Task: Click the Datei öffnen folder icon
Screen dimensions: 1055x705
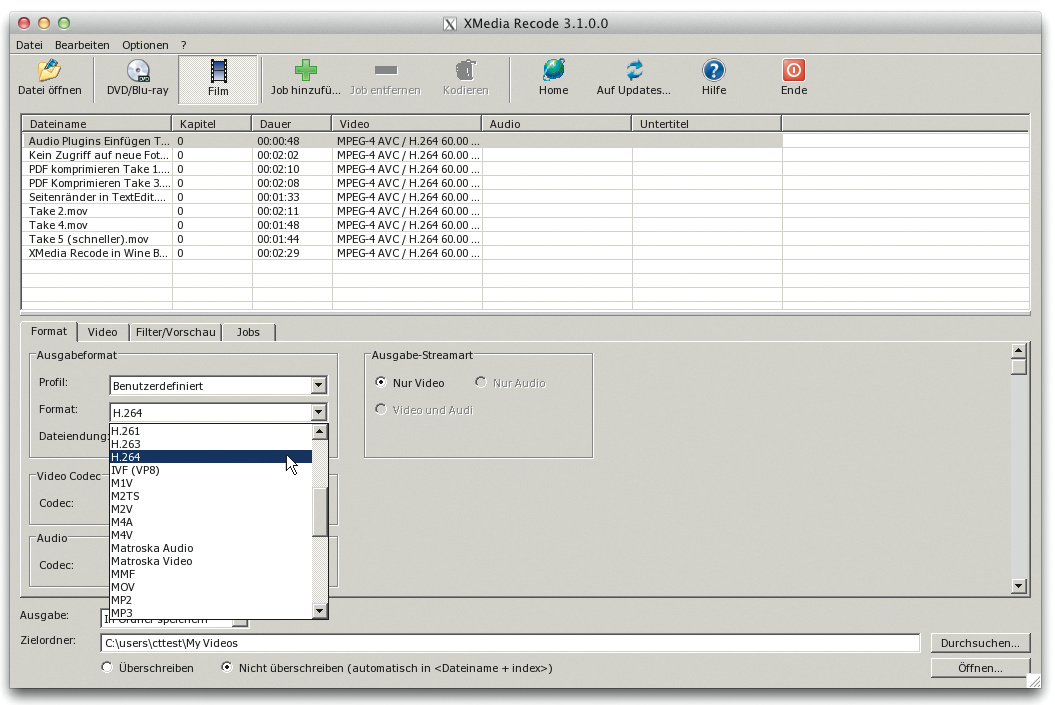Action: 49,71
